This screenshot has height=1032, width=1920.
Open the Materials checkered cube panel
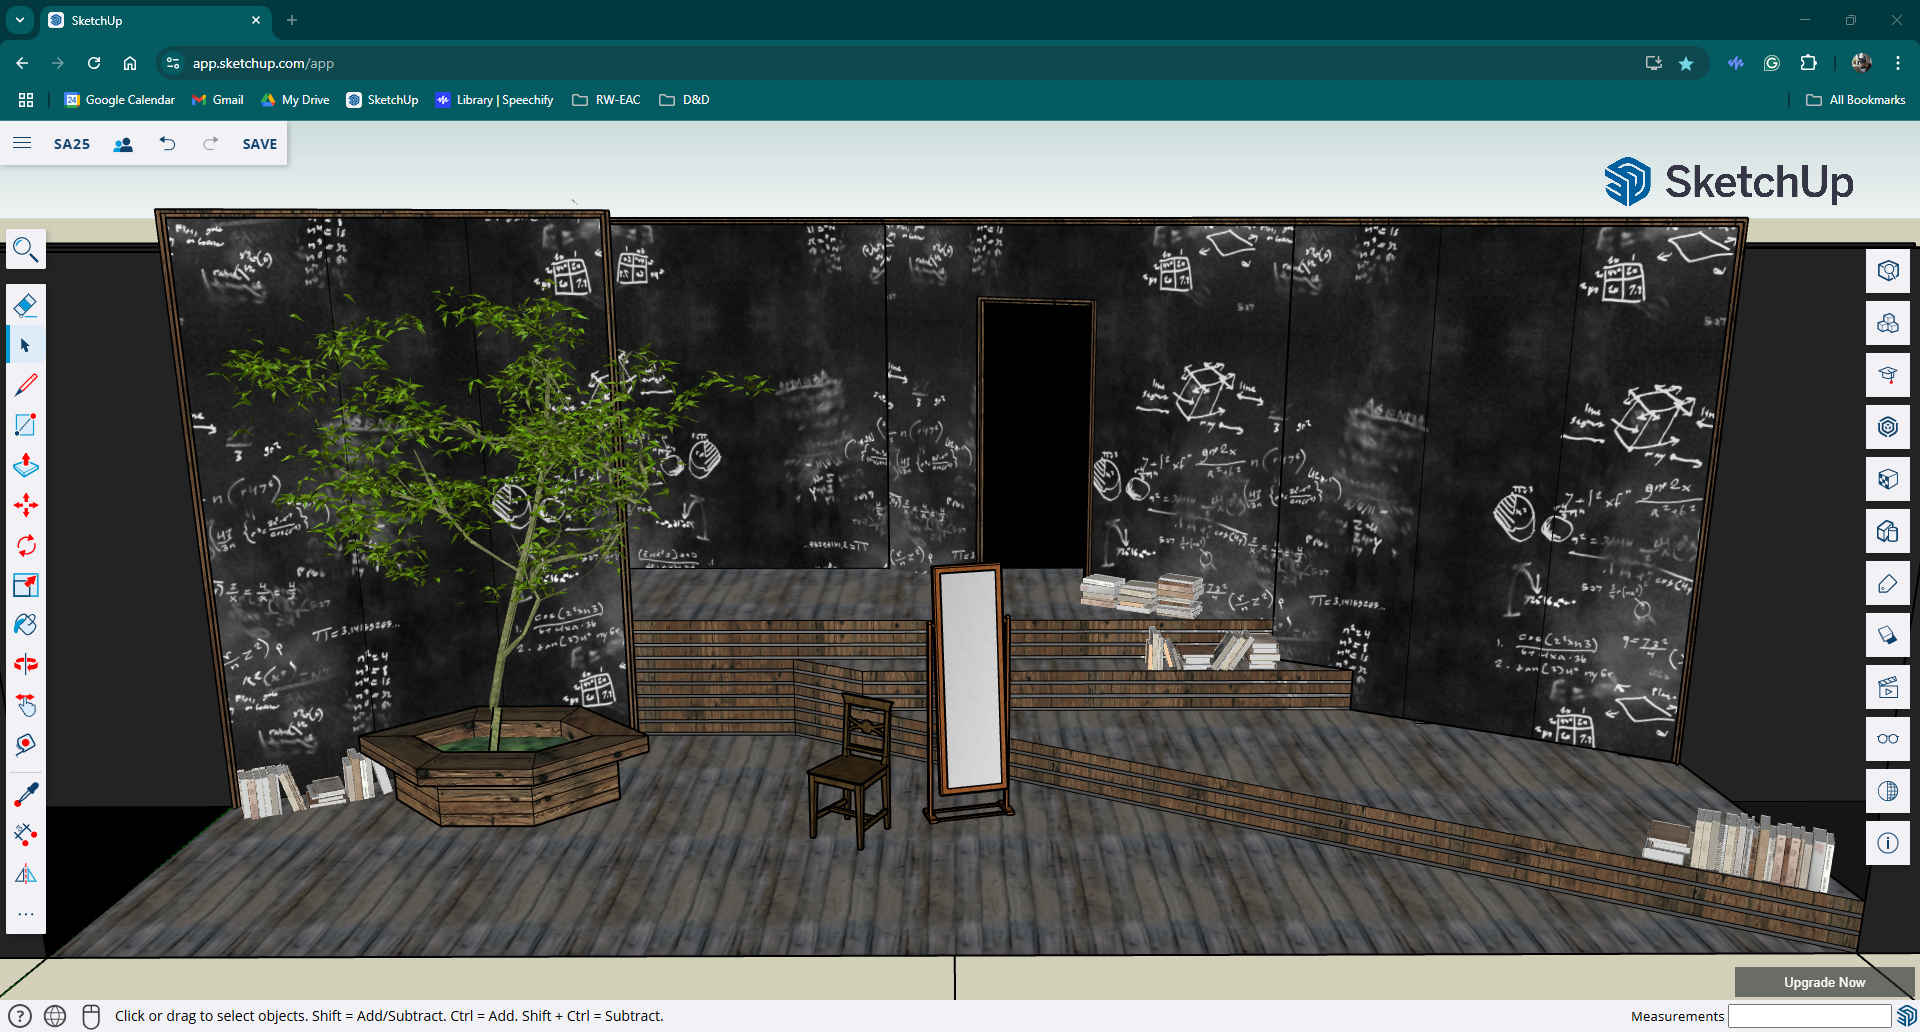pyautogui.click(x=1888, y=479)
